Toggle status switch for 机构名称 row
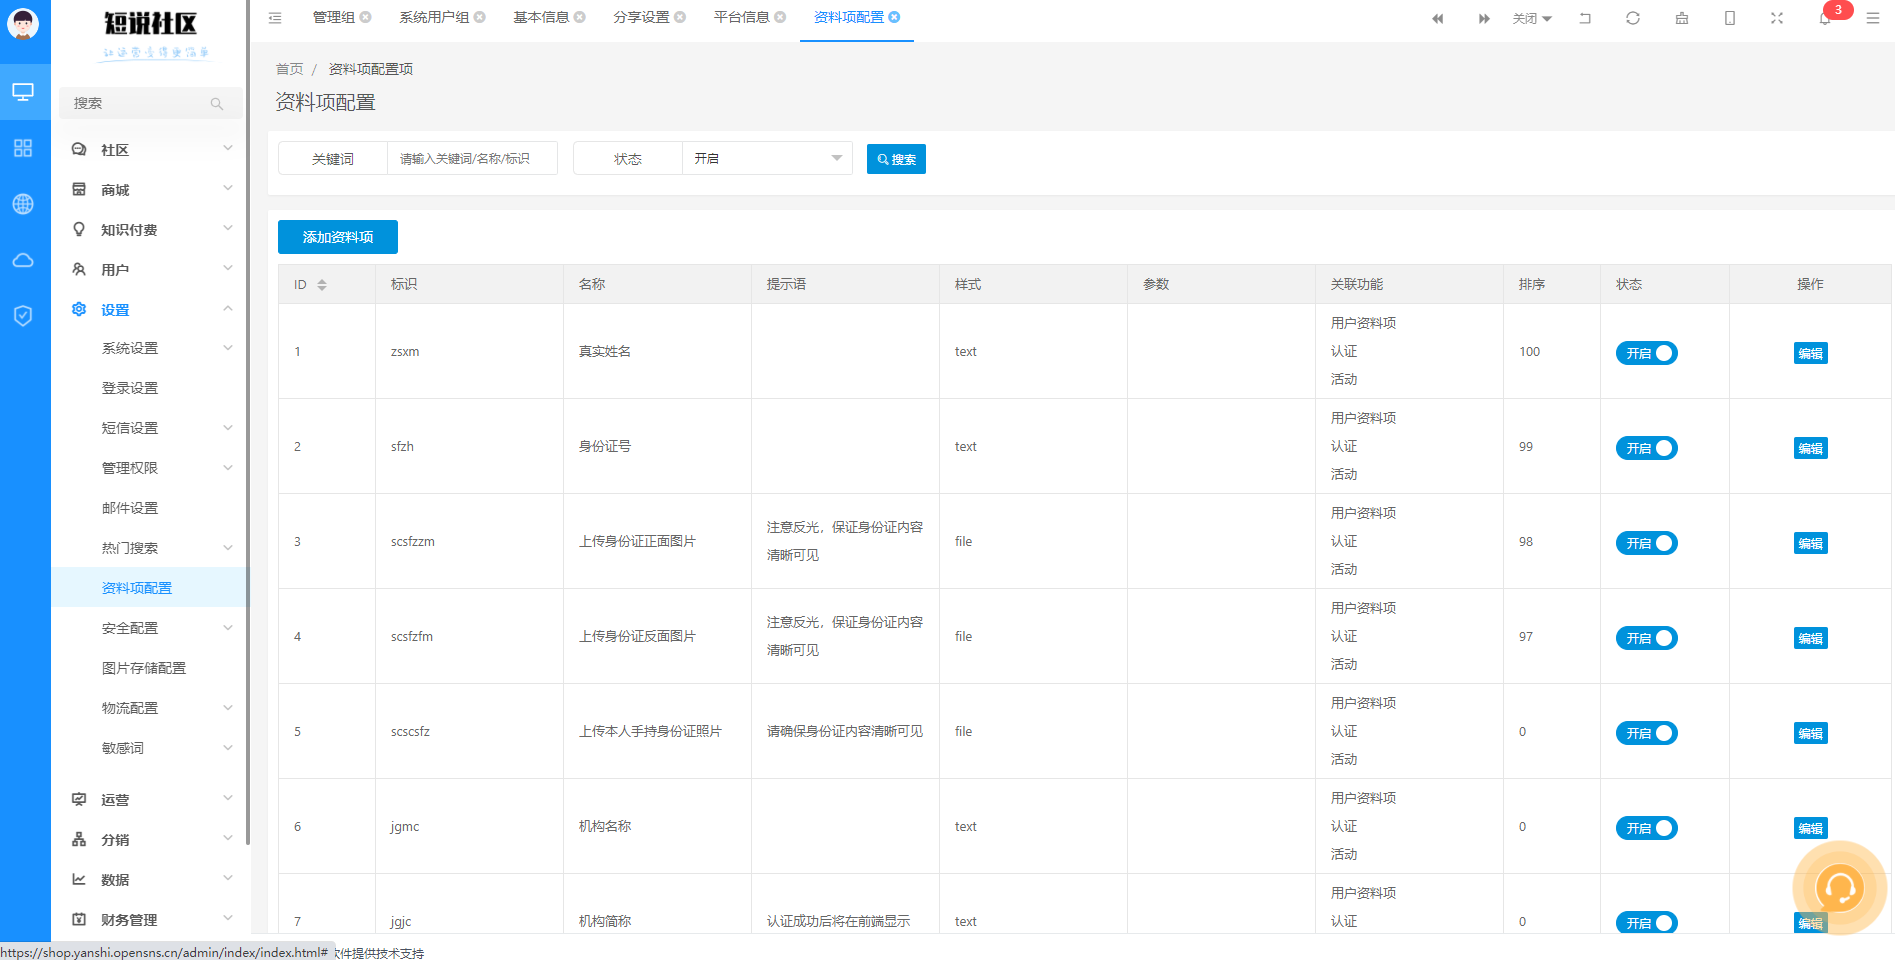 click(x=1646, y=828)
